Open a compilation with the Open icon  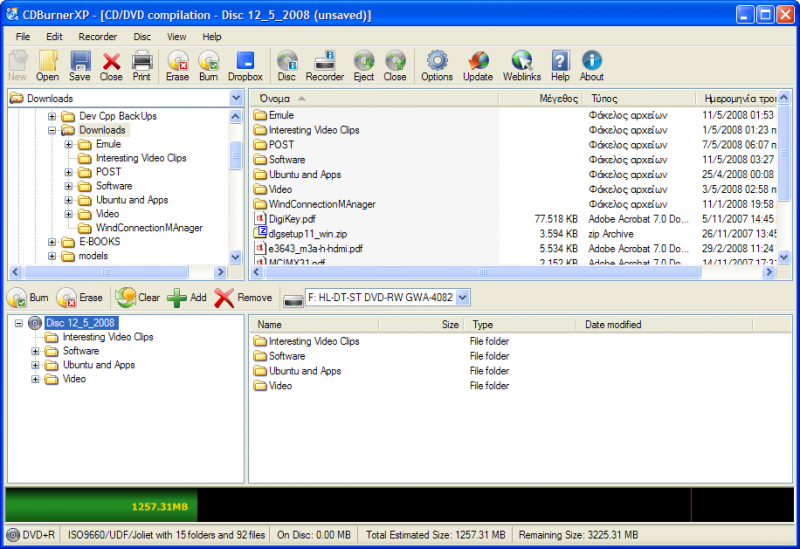(47, 66)
